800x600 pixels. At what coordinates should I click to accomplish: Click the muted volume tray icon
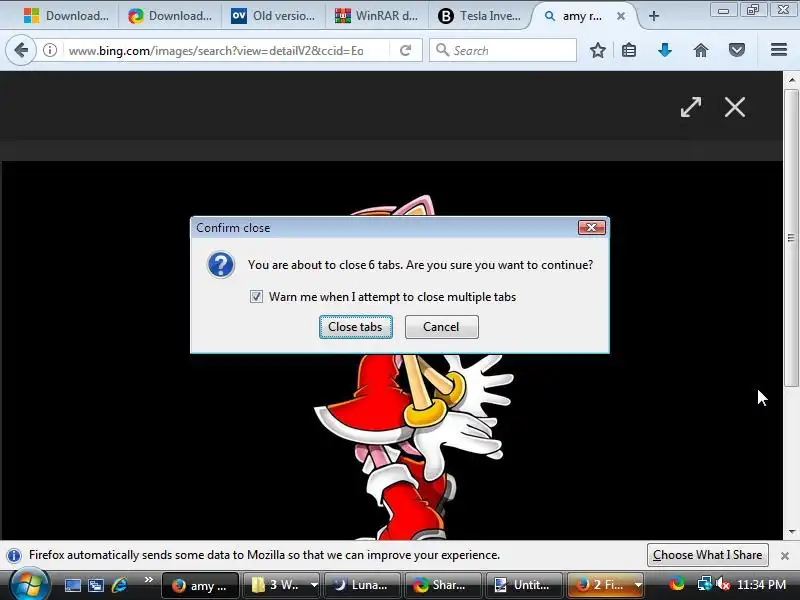tap(722, 584)
